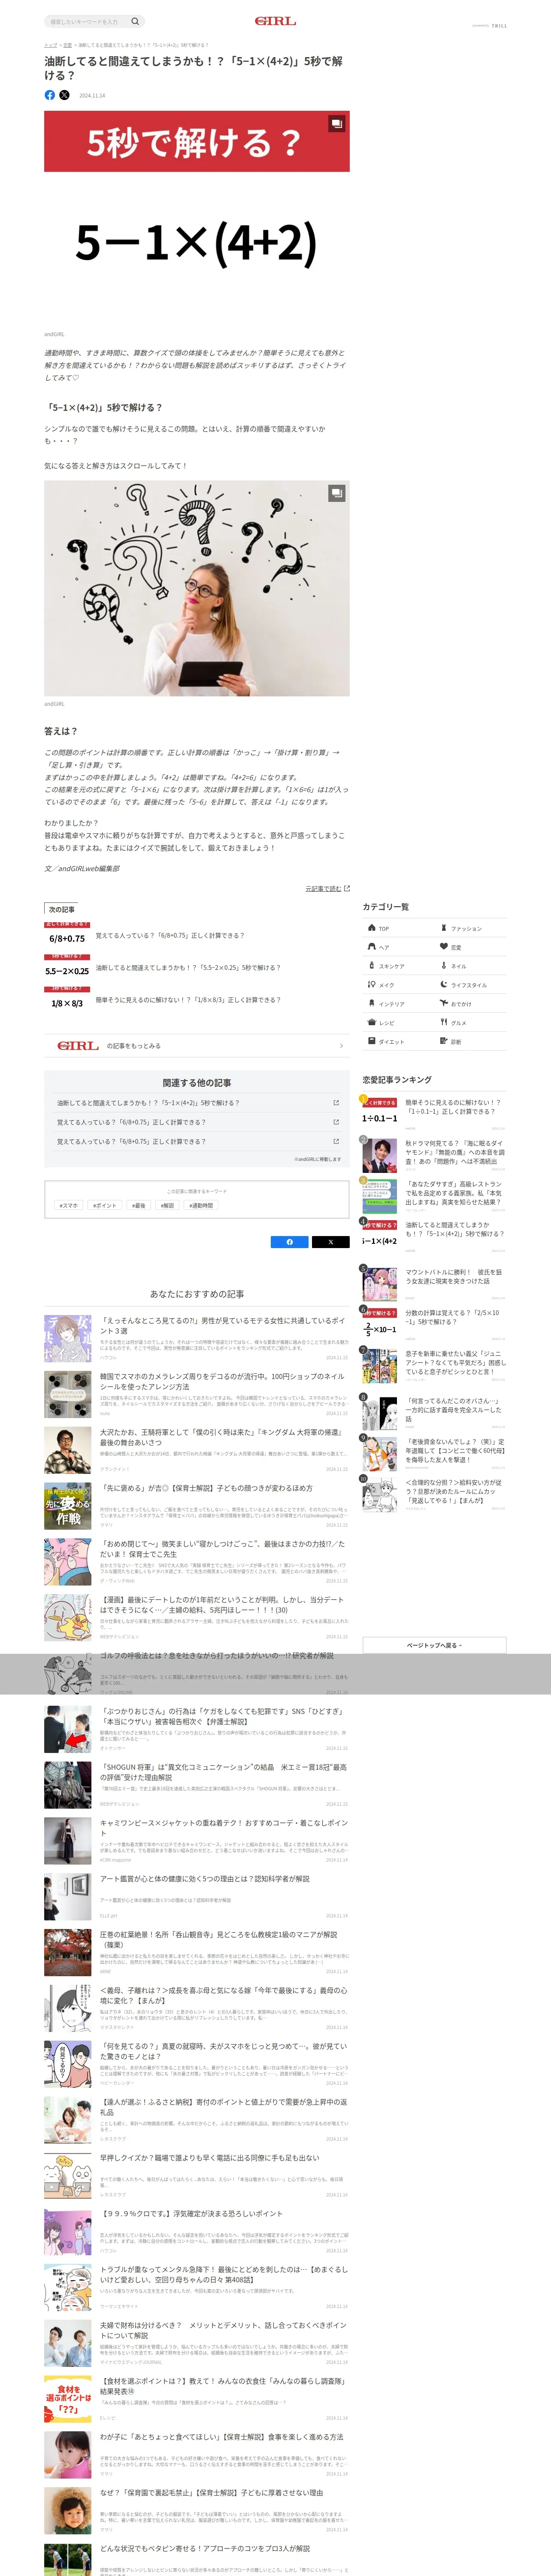Open 恋愛 category heart icon
The height and width of the screenshot is (2576, 551).
(444, 947)
